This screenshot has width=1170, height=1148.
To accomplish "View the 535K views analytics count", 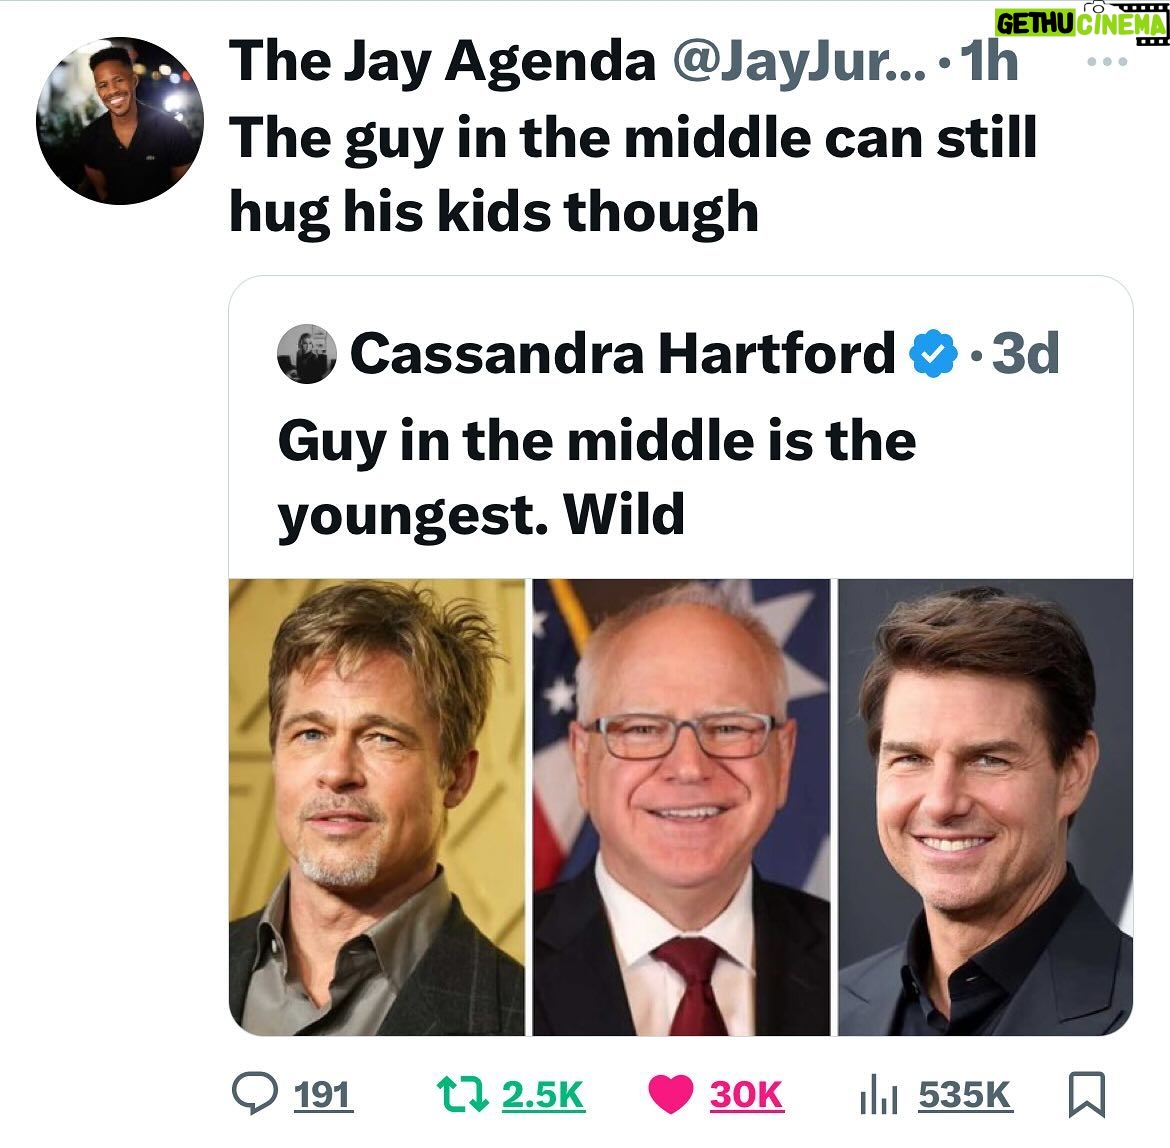I will 965,1095.
